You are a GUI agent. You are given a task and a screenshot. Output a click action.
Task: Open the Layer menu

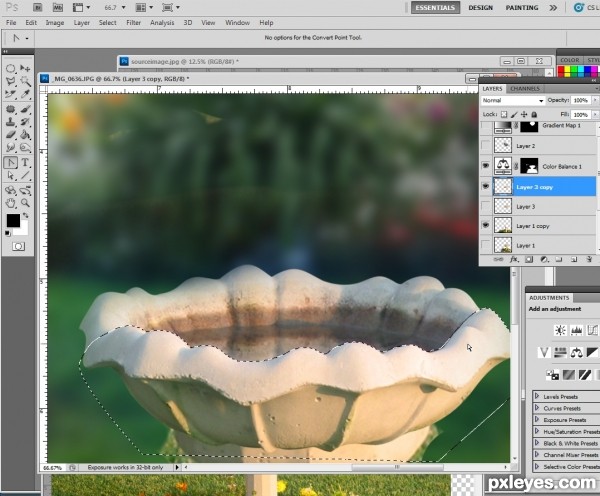[x=82, y=23]
